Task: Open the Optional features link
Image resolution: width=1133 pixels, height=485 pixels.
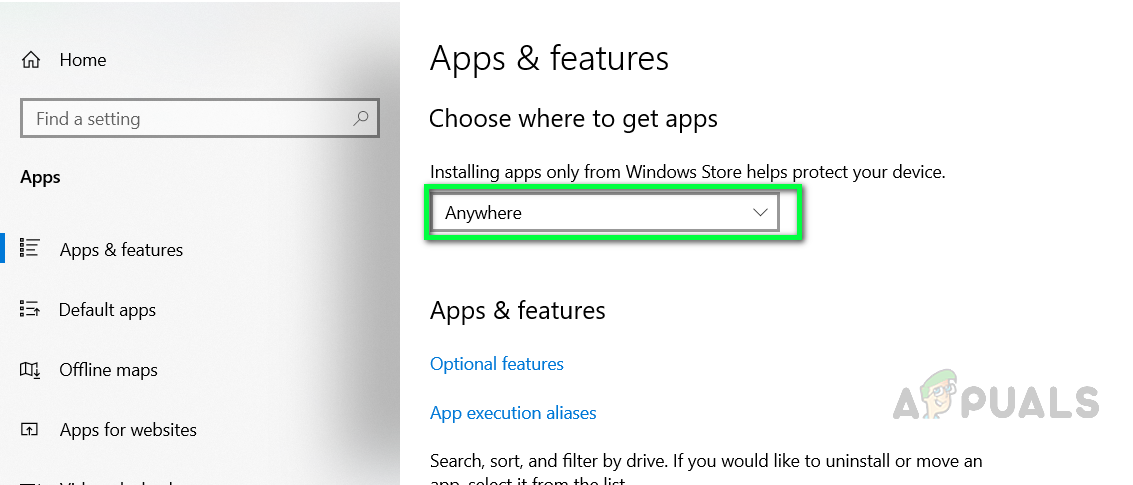Action: tap(497, 364)
